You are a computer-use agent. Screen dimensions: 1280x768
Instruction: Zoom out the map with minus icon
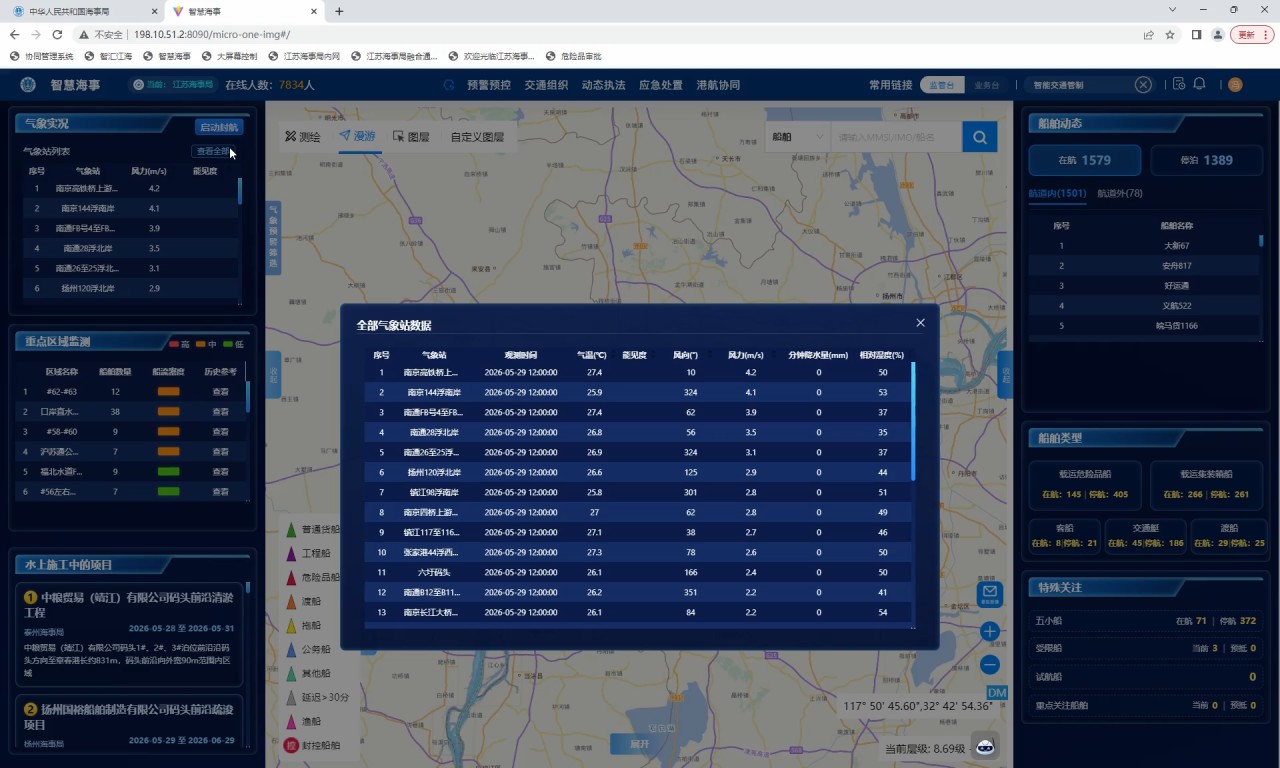pos(989,664)
